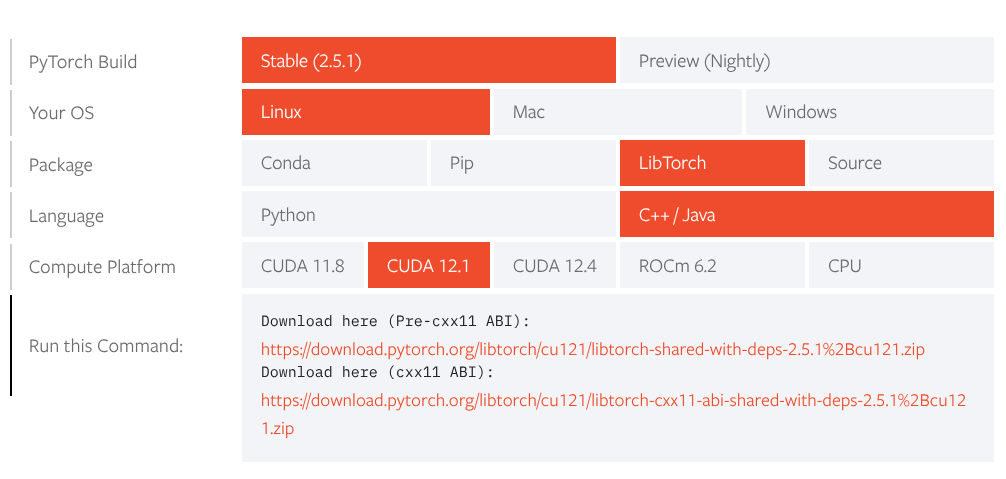
Task: Choose the LibTorch package
Action: pyautogui.click(x=712, y=163)
